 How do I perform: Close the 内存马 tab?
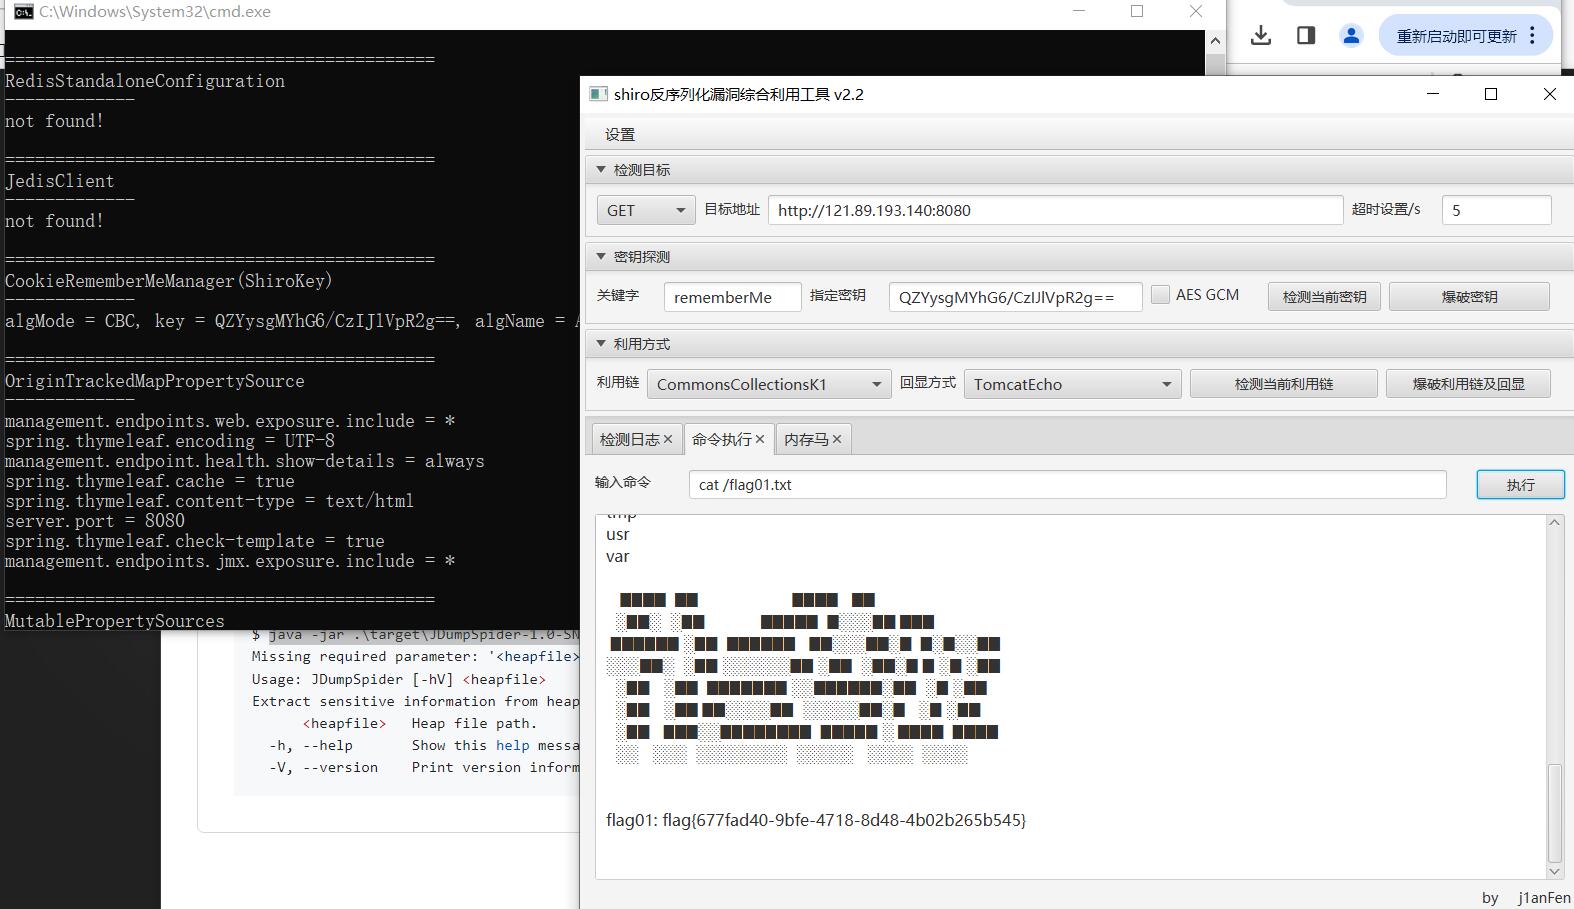coord(837,439)
